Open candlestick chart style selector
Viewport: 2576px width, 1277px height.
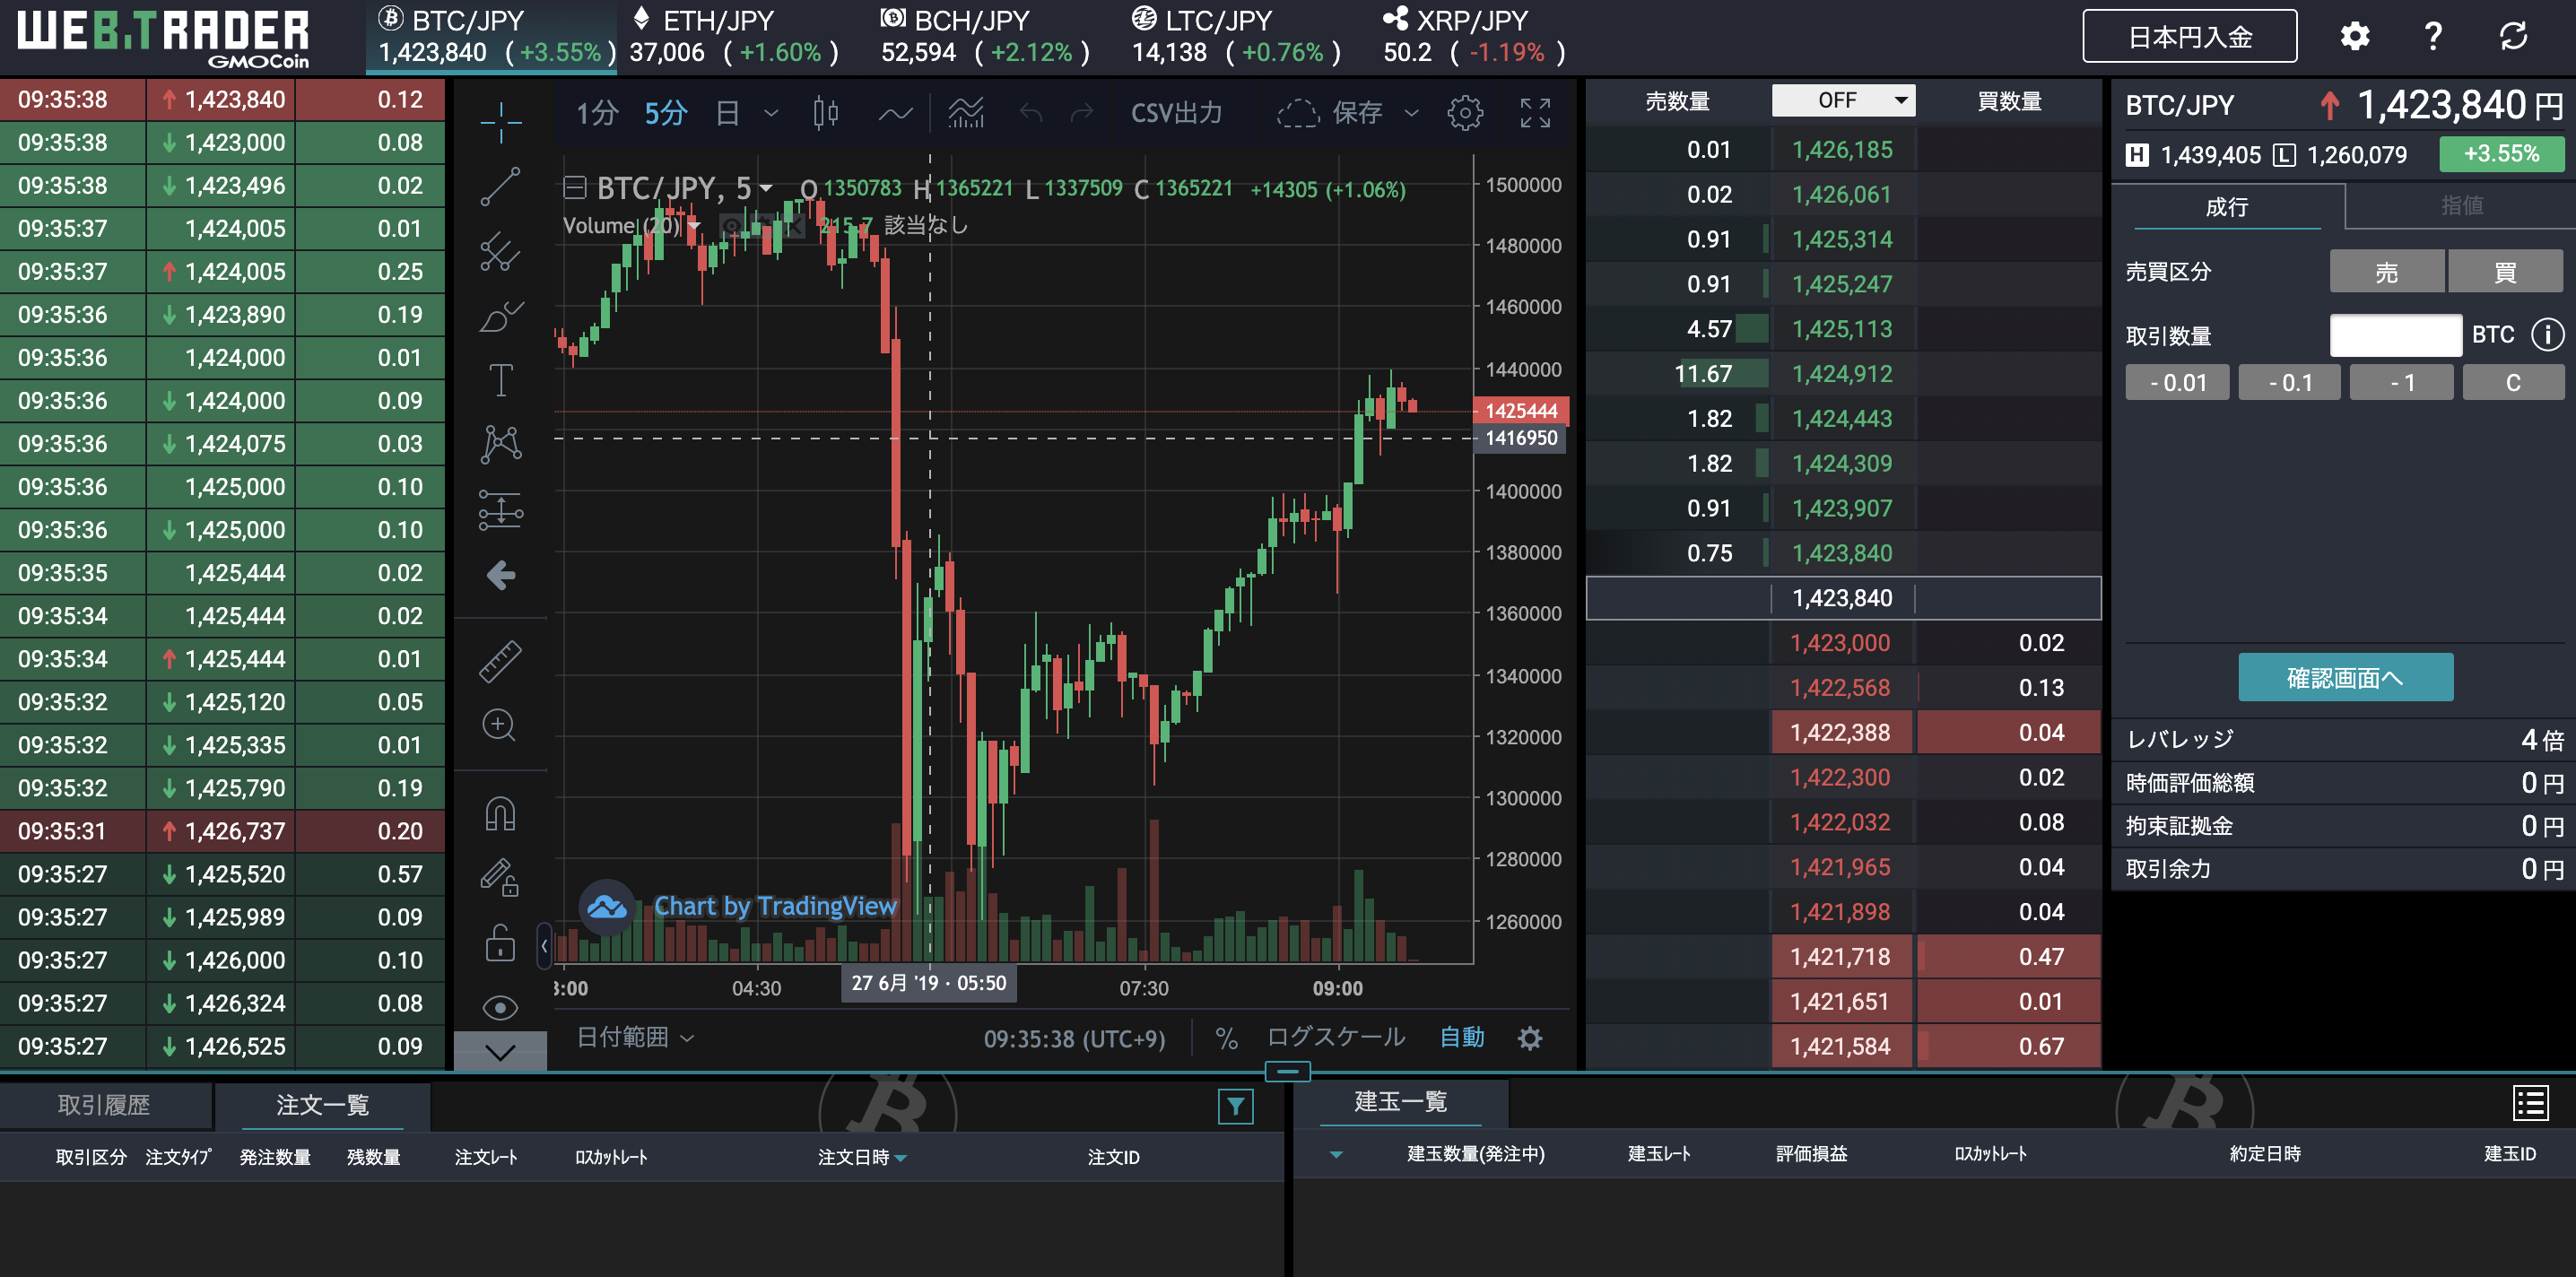click(825, 113)
